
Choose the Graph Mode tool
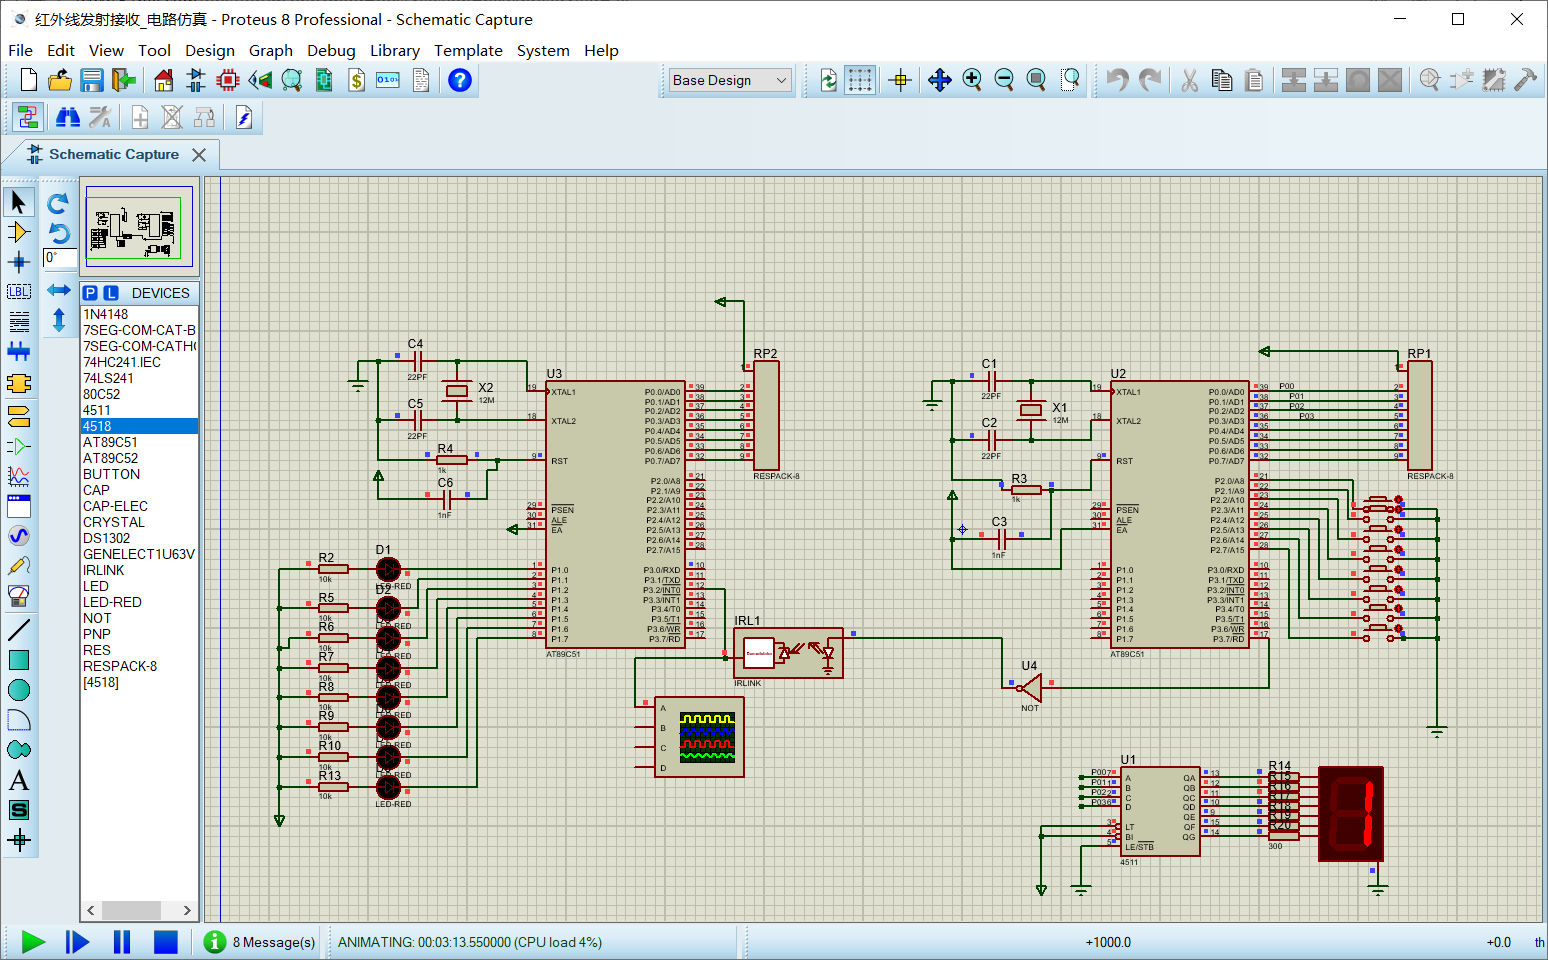(19, 476)
